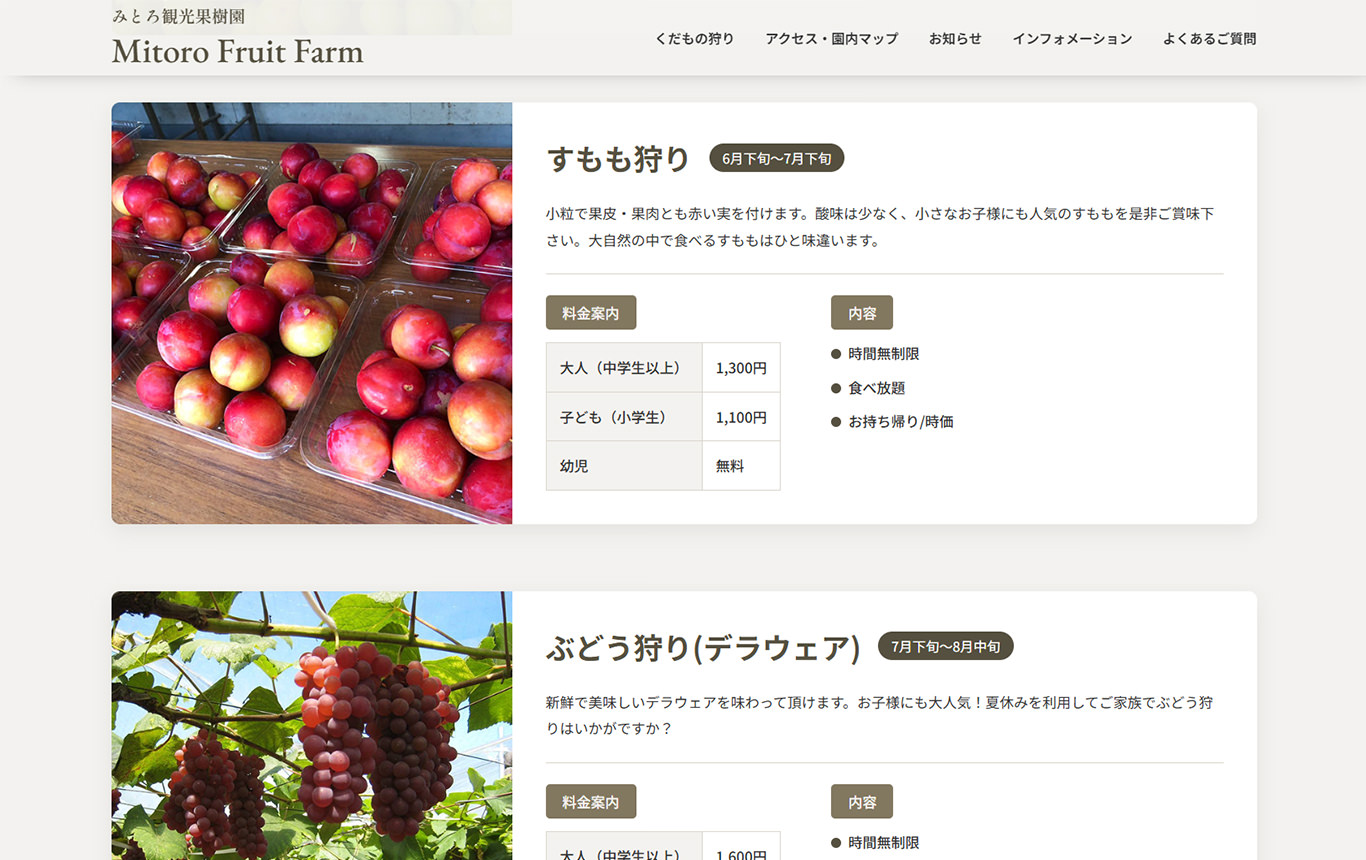
Task: Open the インフォメーション menu item
Action: (1072, 39)
